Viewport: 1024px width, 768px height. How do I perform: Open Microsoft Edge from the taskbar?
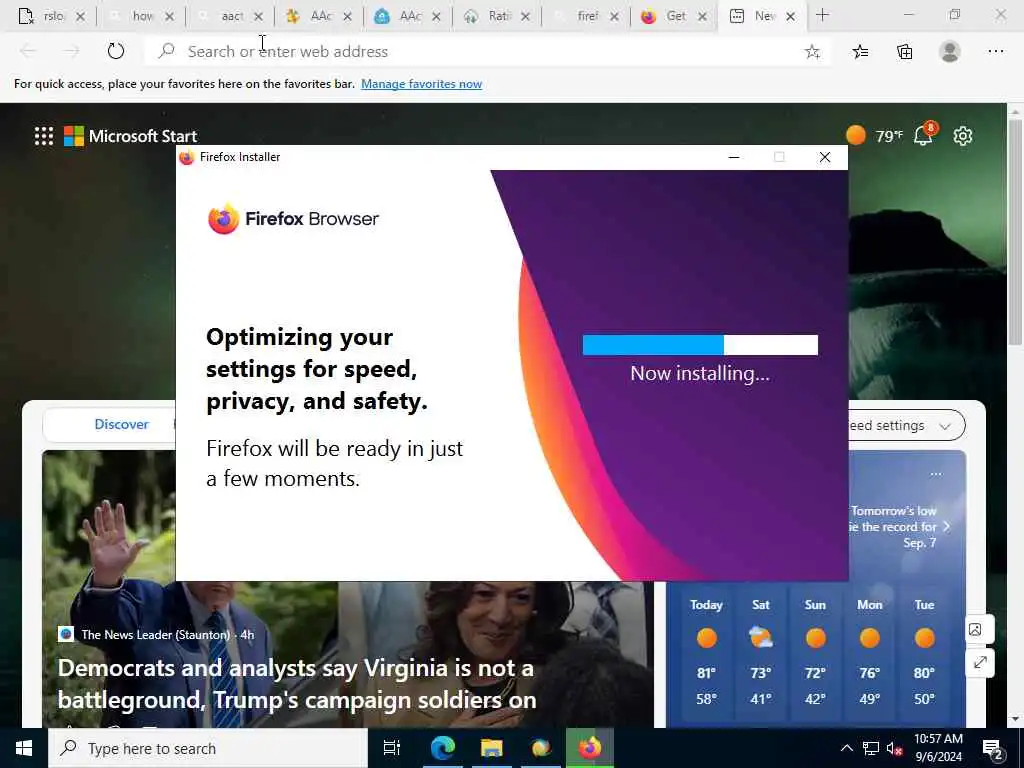click(442, 748)
